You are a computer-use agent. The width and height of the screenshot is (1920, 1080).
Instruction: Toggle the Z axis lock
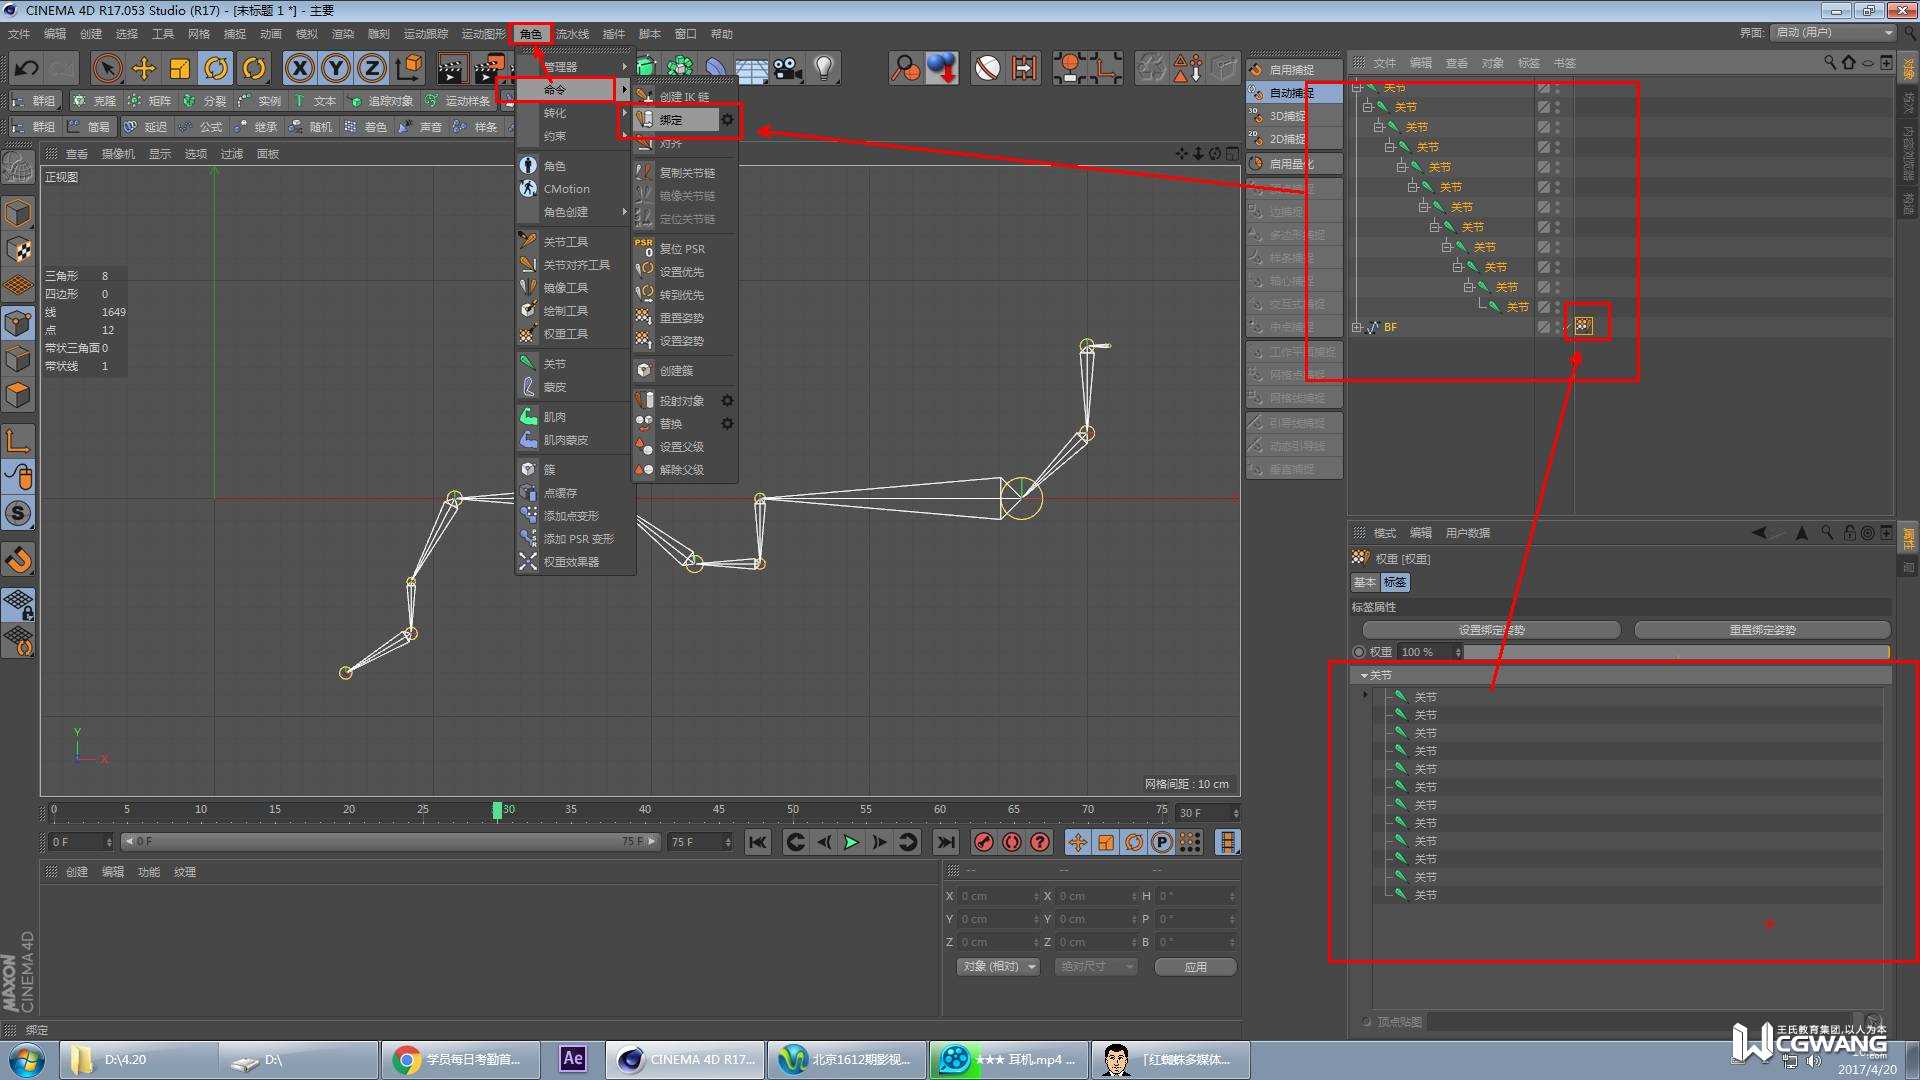click(x=372, y=68)
